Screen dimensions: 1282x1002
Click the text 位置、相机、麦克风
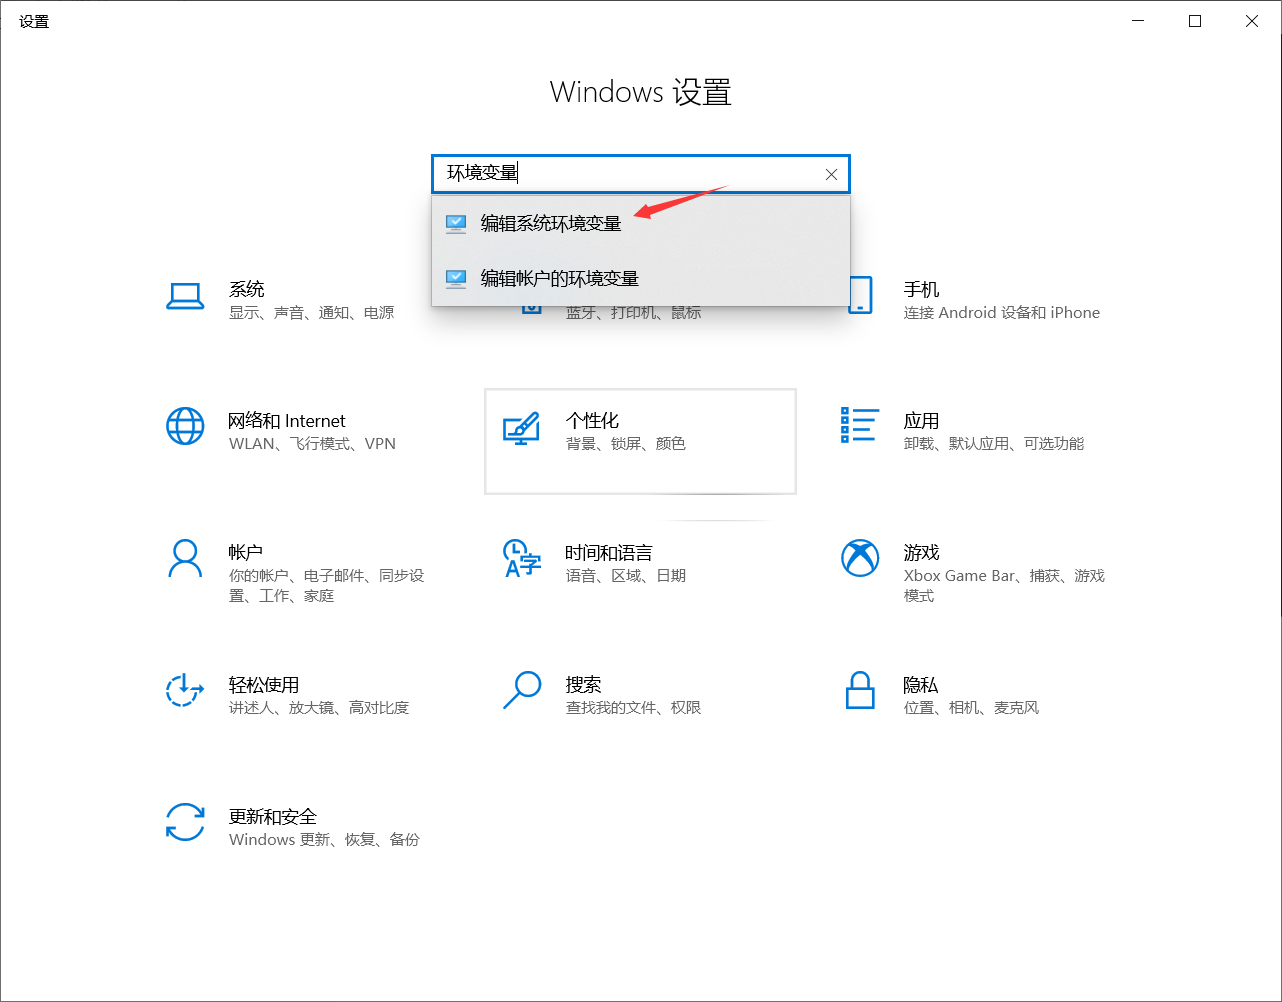point(971,708)
